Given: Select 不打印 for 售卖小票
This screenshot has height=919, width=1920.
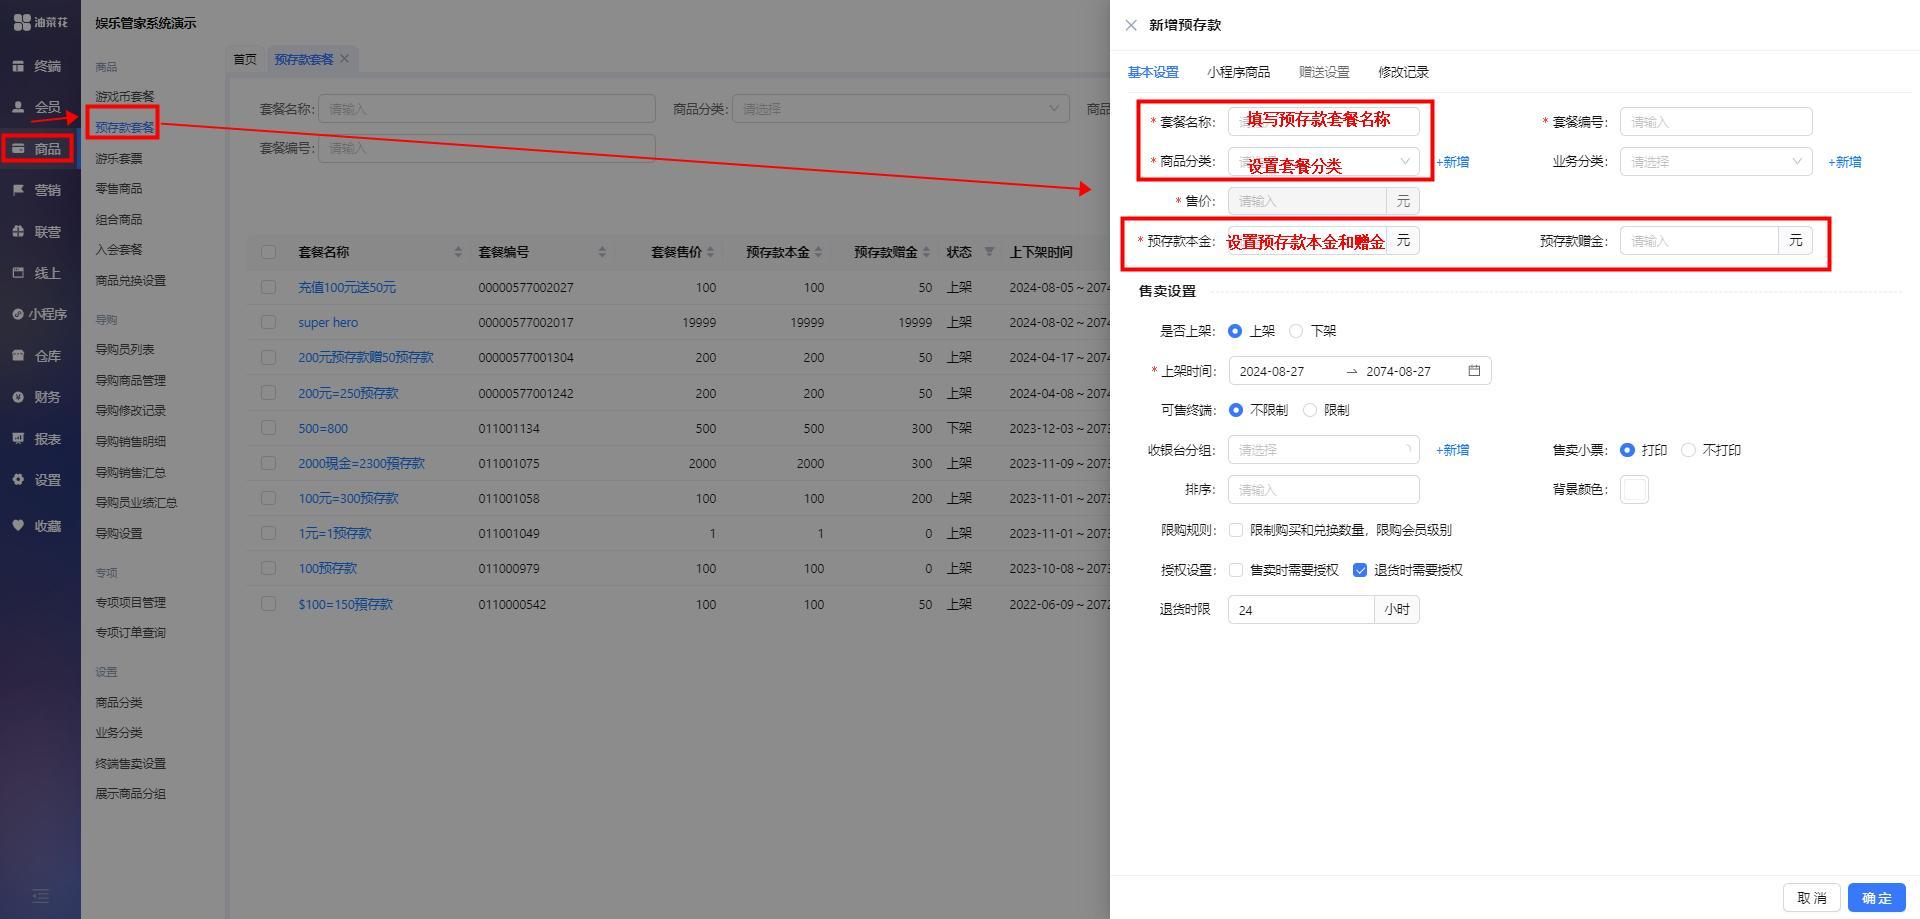Looking at the screenshot, I should pyautogui.click(x=1688, y=450).
